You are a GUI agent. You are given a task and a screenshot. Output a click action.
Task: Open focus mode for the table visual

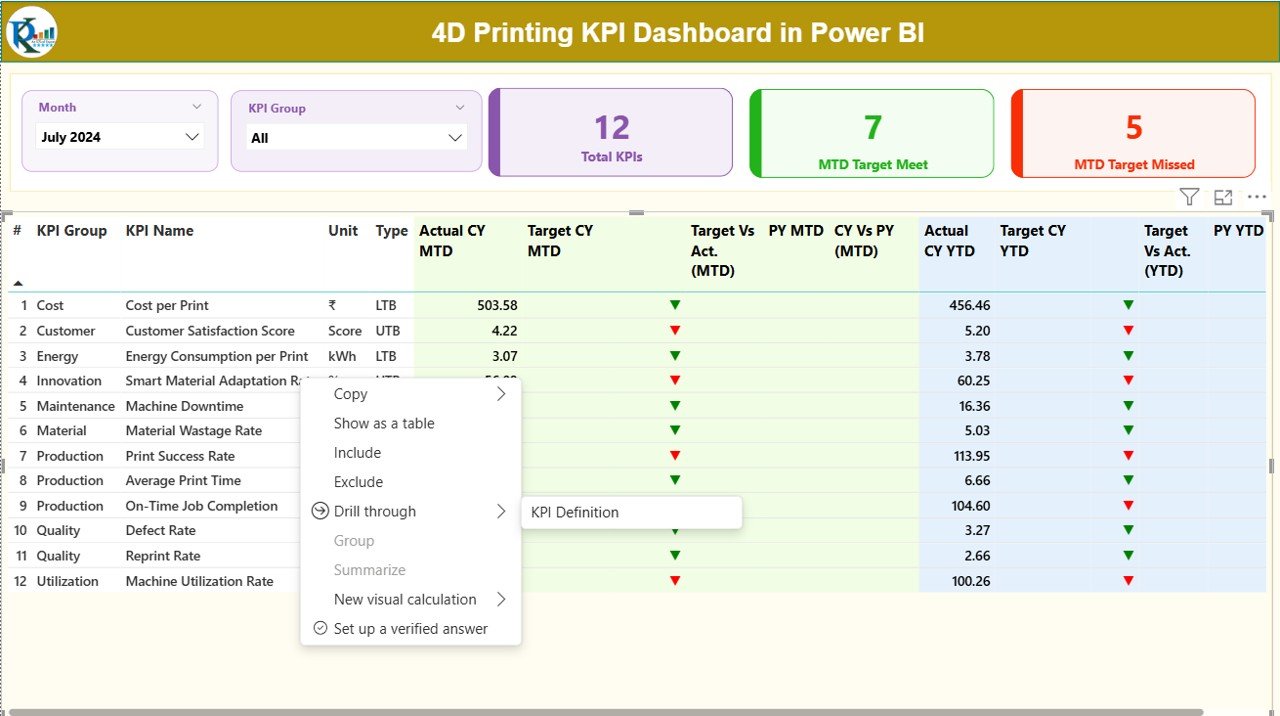(1222, 196)
